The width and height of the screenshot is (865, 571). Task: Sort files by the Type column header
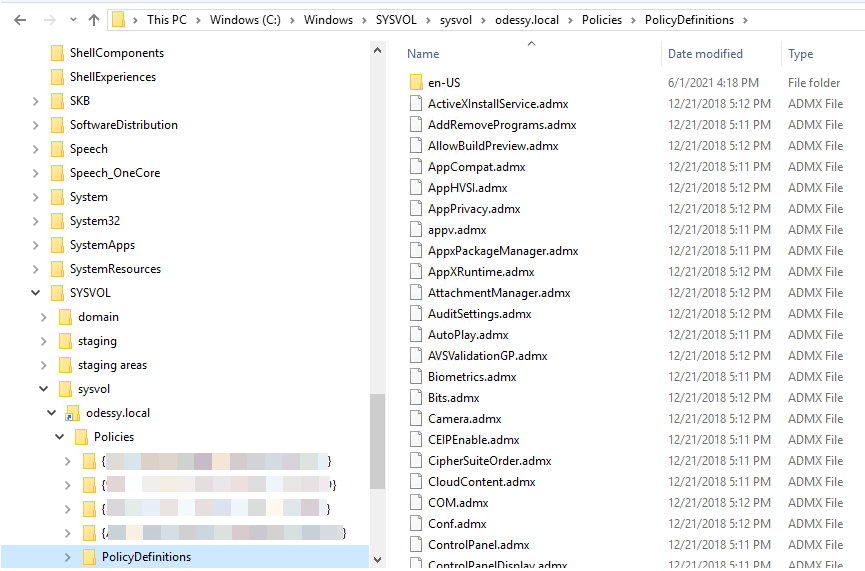coord(800,54)
